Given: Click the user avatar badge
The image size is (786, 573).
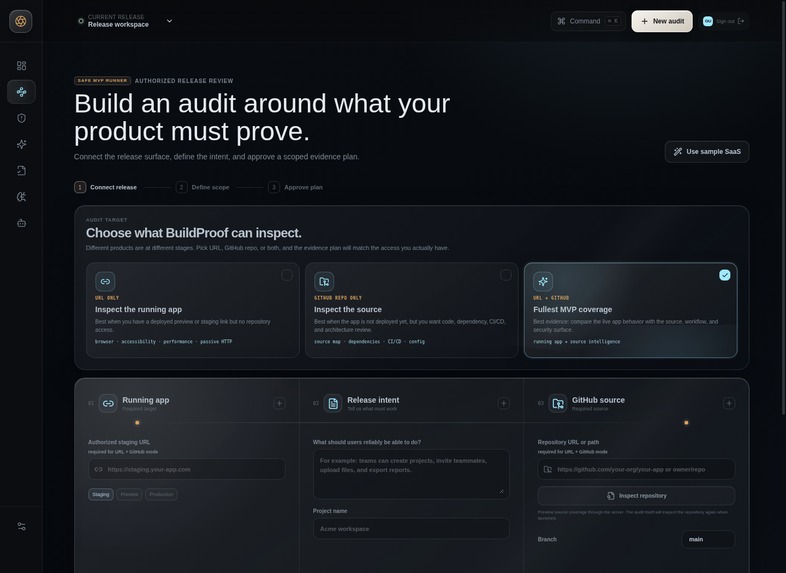Looking at the screenshot, I should click(x=707, y=21).
